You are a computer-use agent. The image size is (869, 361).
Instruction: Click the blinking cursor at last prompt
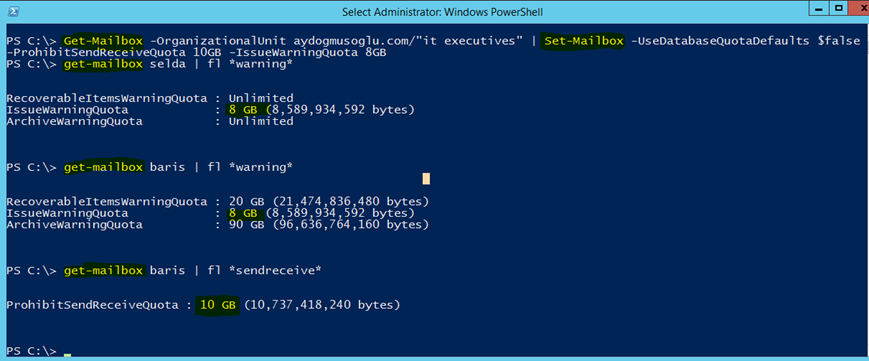coord(67,354)
